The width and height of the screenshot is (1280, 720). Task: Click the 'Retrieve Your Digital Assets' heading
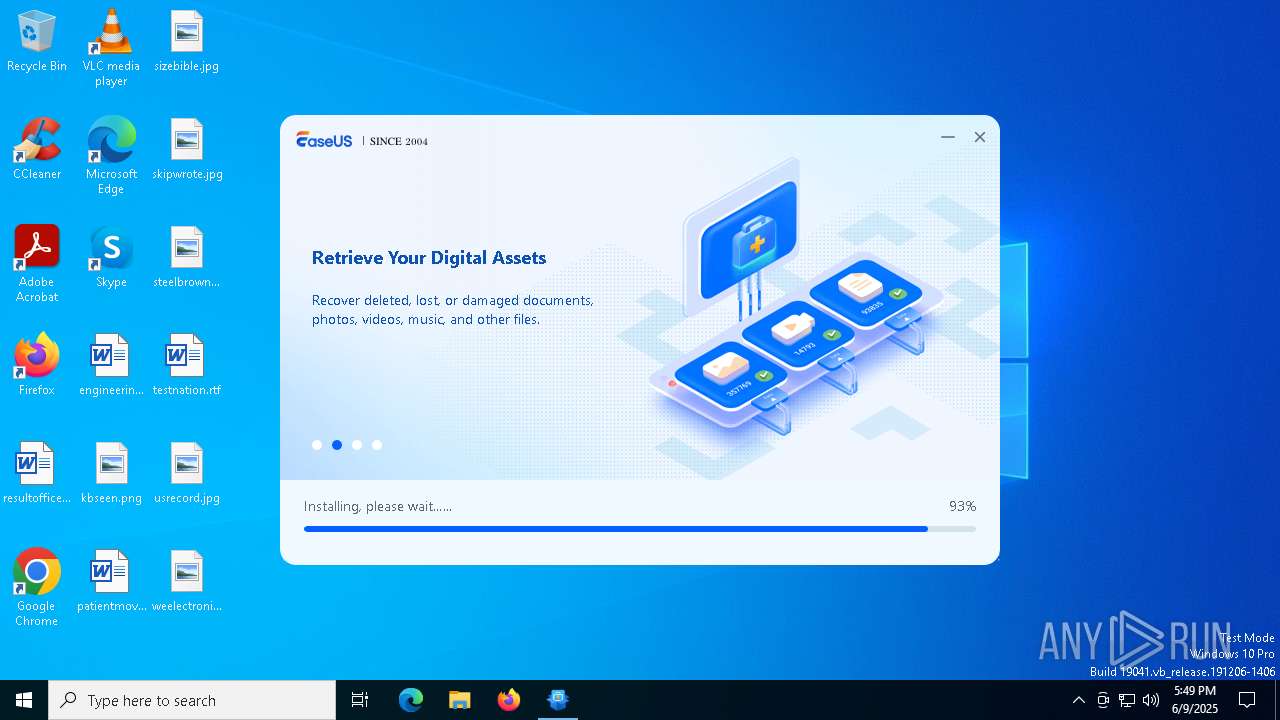[429, 258]
